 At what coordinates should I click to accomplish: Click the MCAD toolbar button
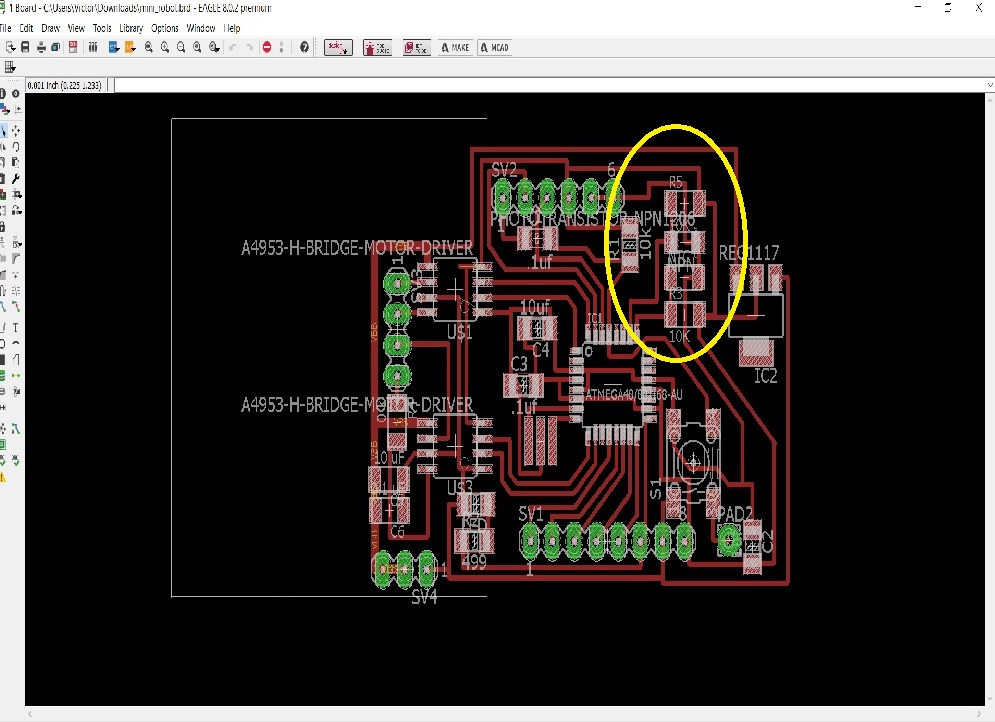coord(494,47)
